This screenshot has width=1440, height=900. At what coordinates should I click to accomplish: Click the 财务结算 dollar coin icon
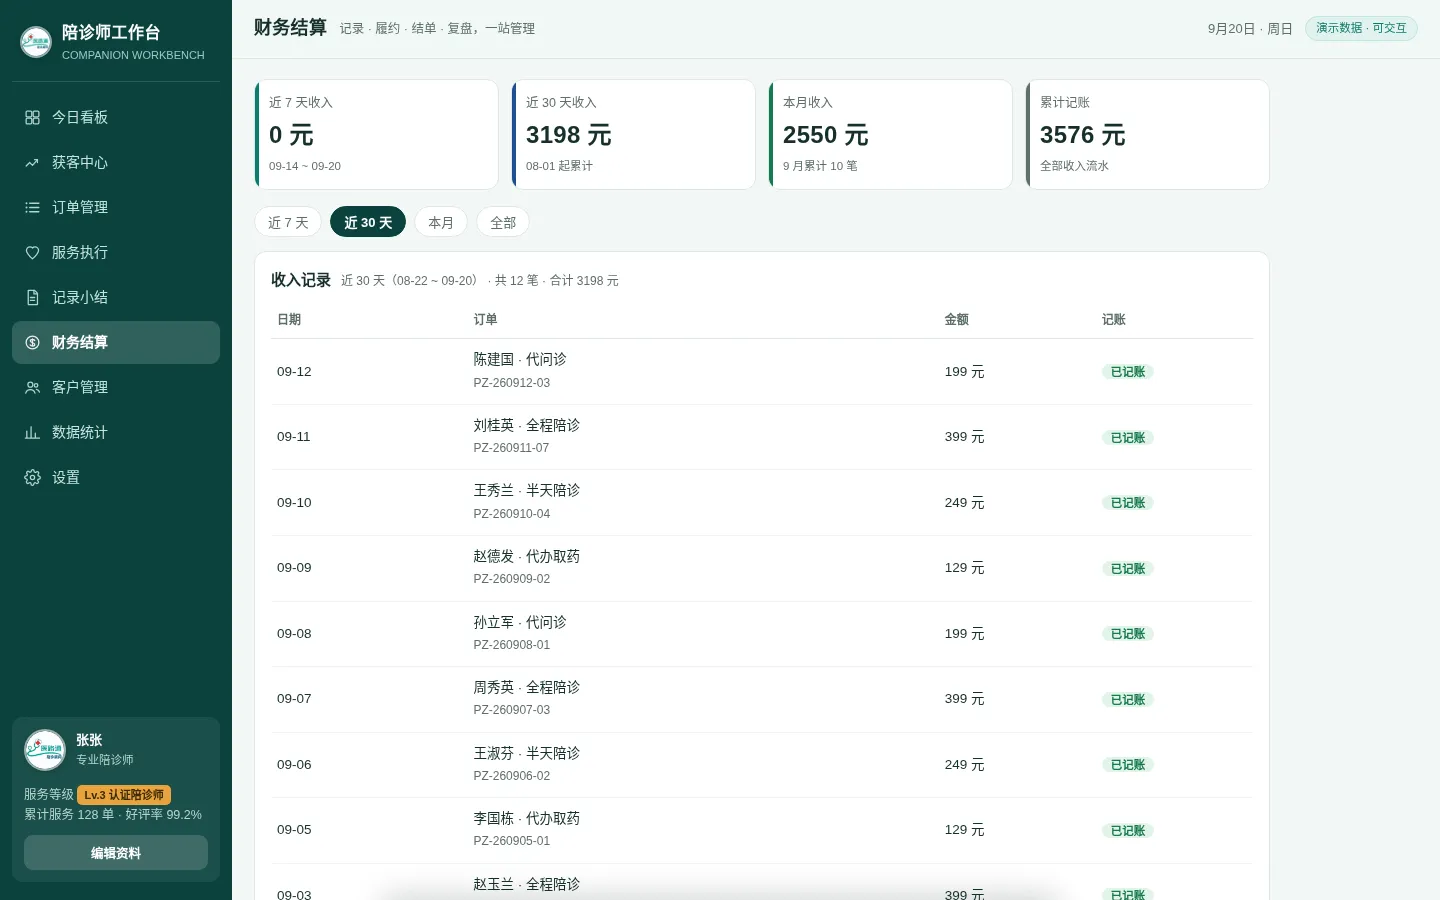point(32,343)
